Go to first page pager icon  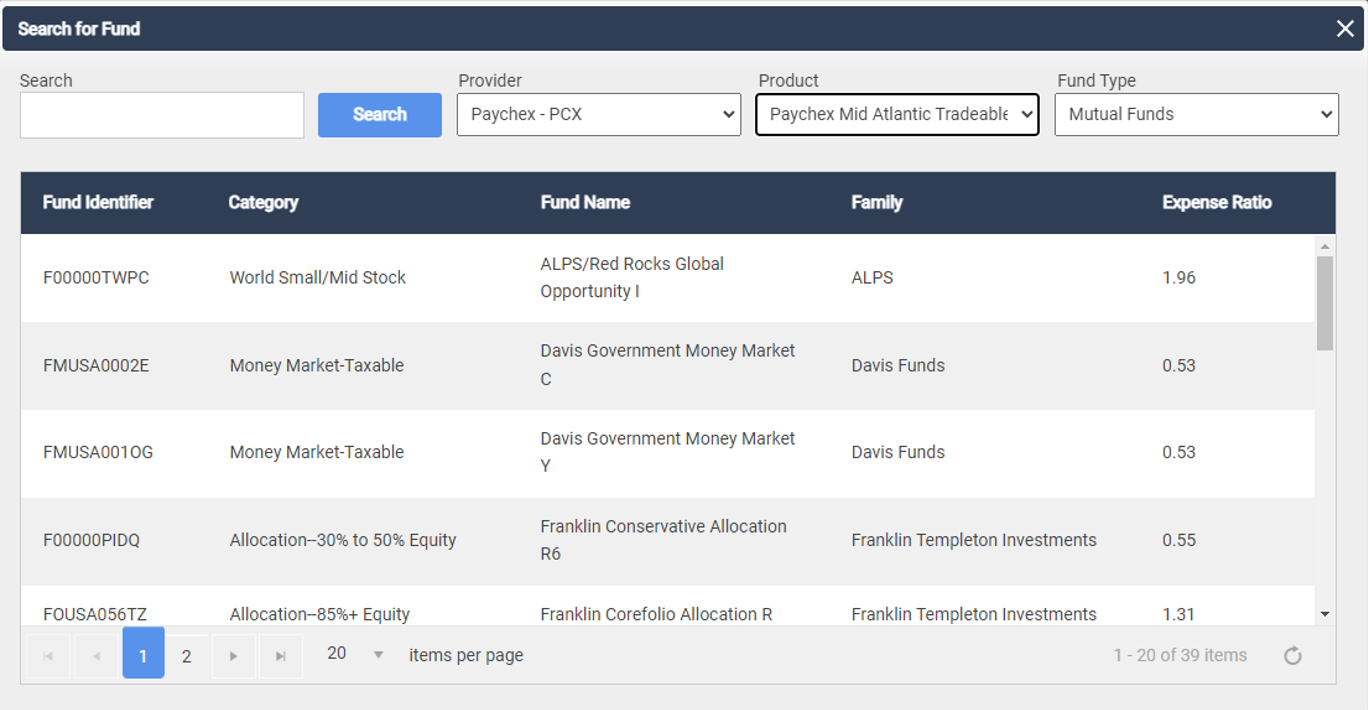point(48,656)
